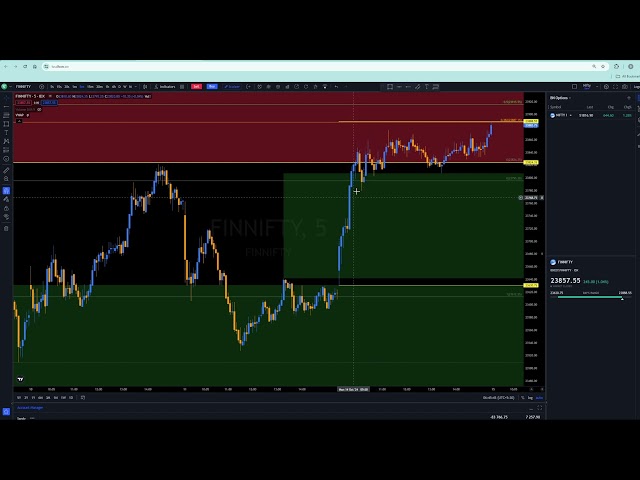Select the measure ruler tool
Screen dimensions: 640x480
pyautogui.click(x=6, y=170)
